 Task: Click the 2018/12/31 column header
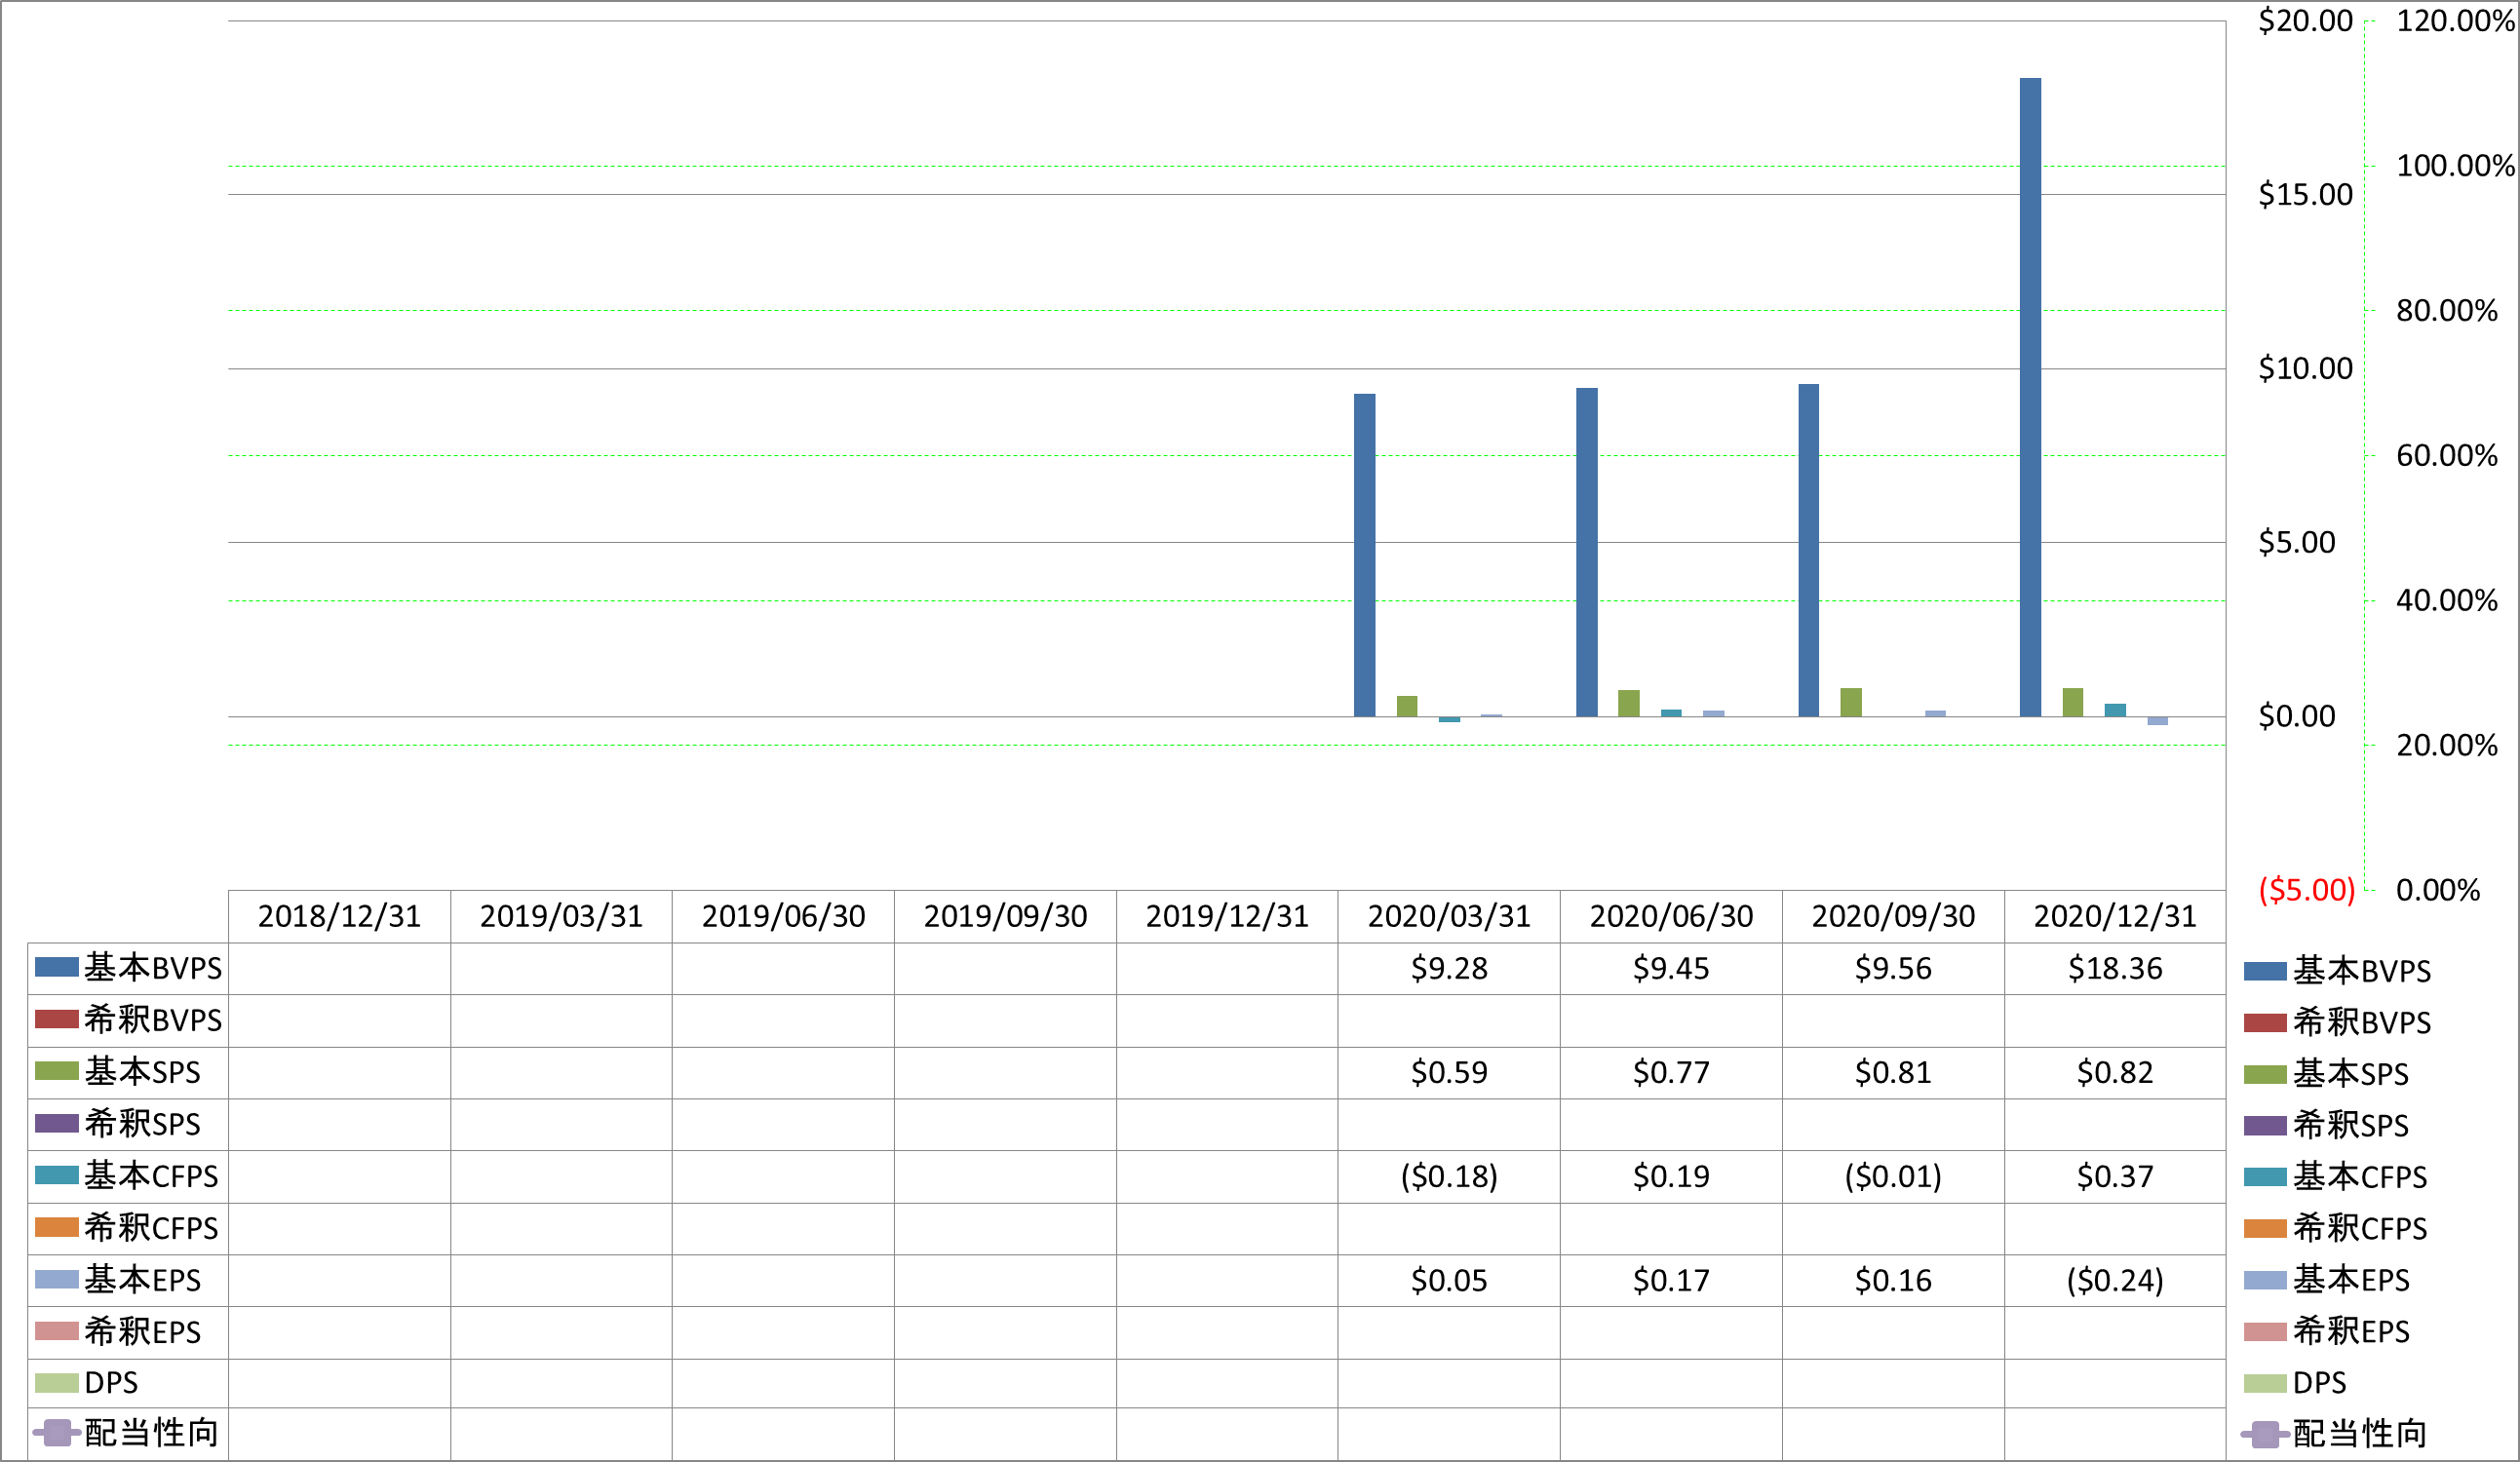click(339, 916)
